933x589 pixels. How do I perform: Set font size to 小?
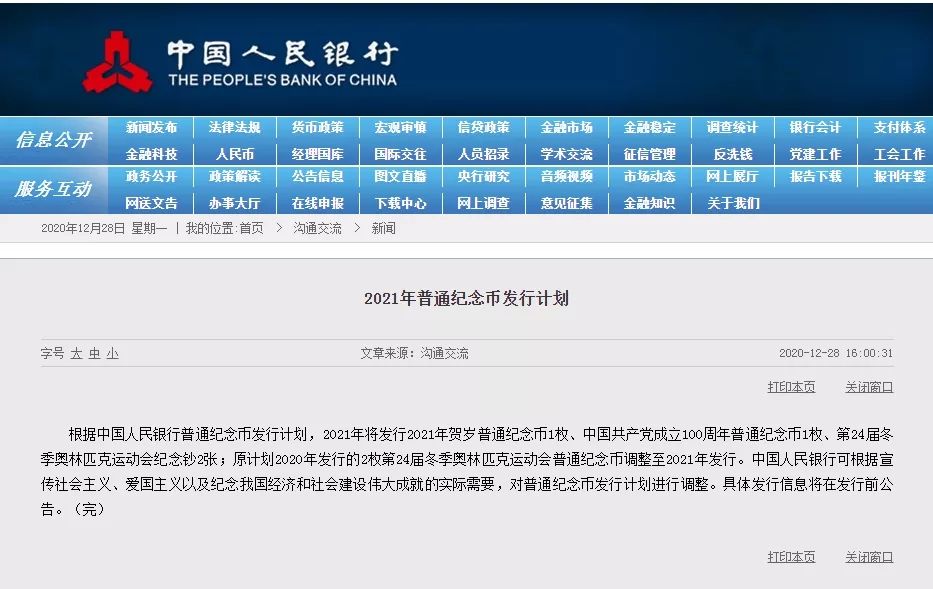coord(112,353)
